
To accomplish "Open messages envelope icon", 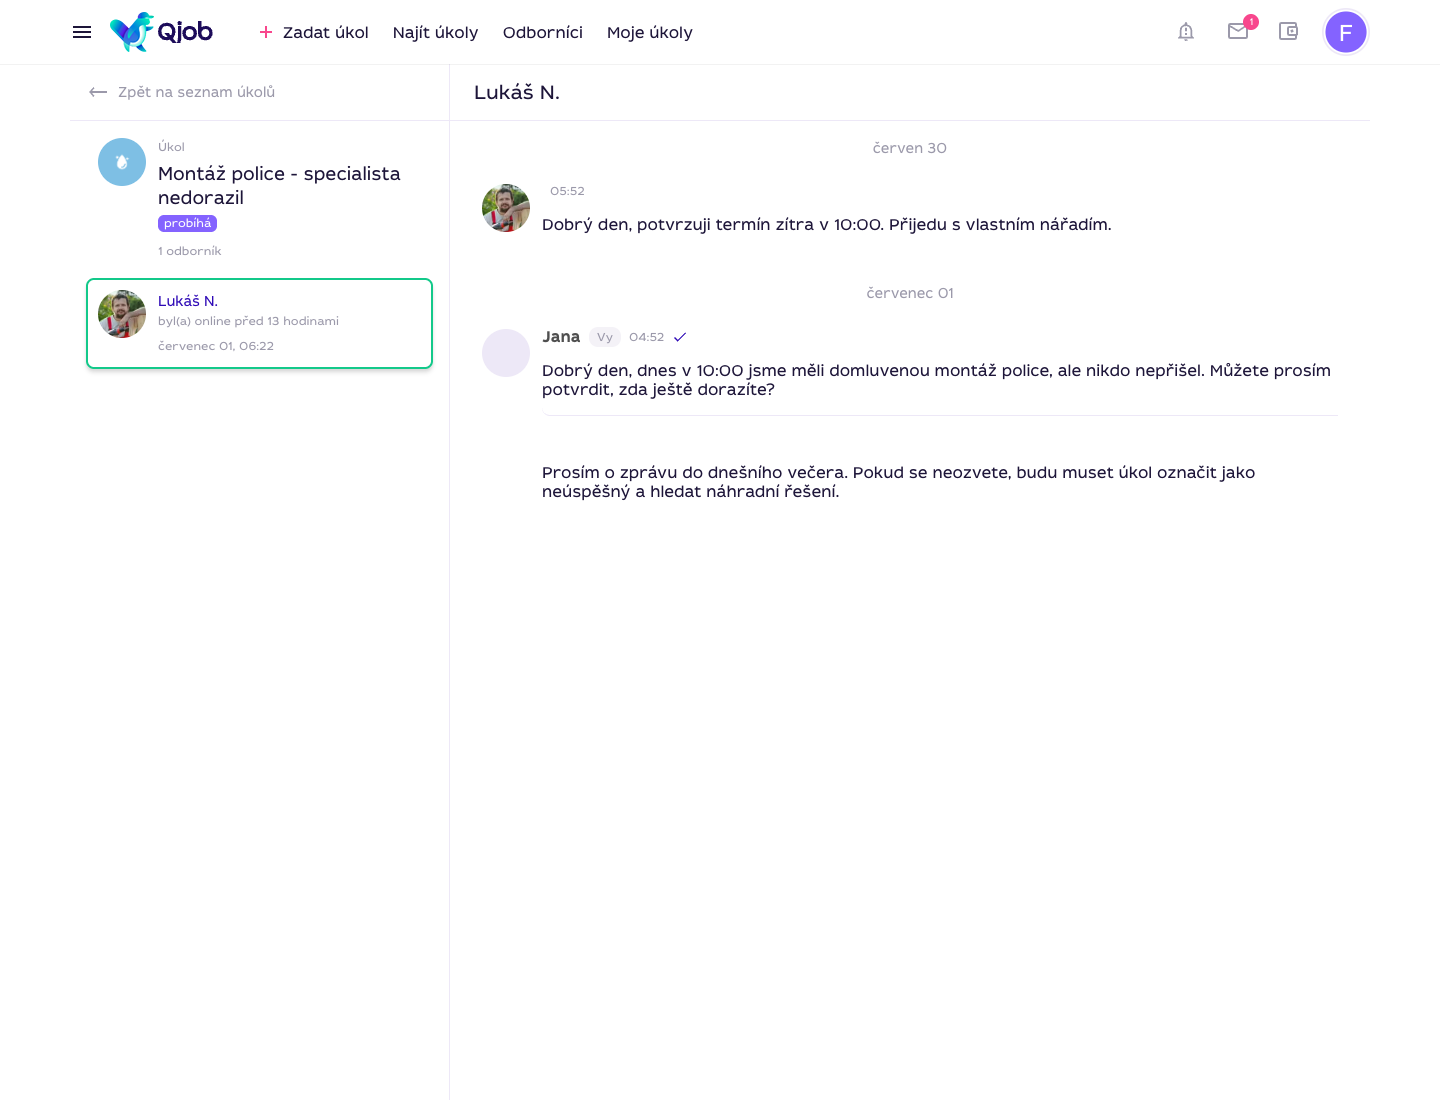I will 1238,31.
